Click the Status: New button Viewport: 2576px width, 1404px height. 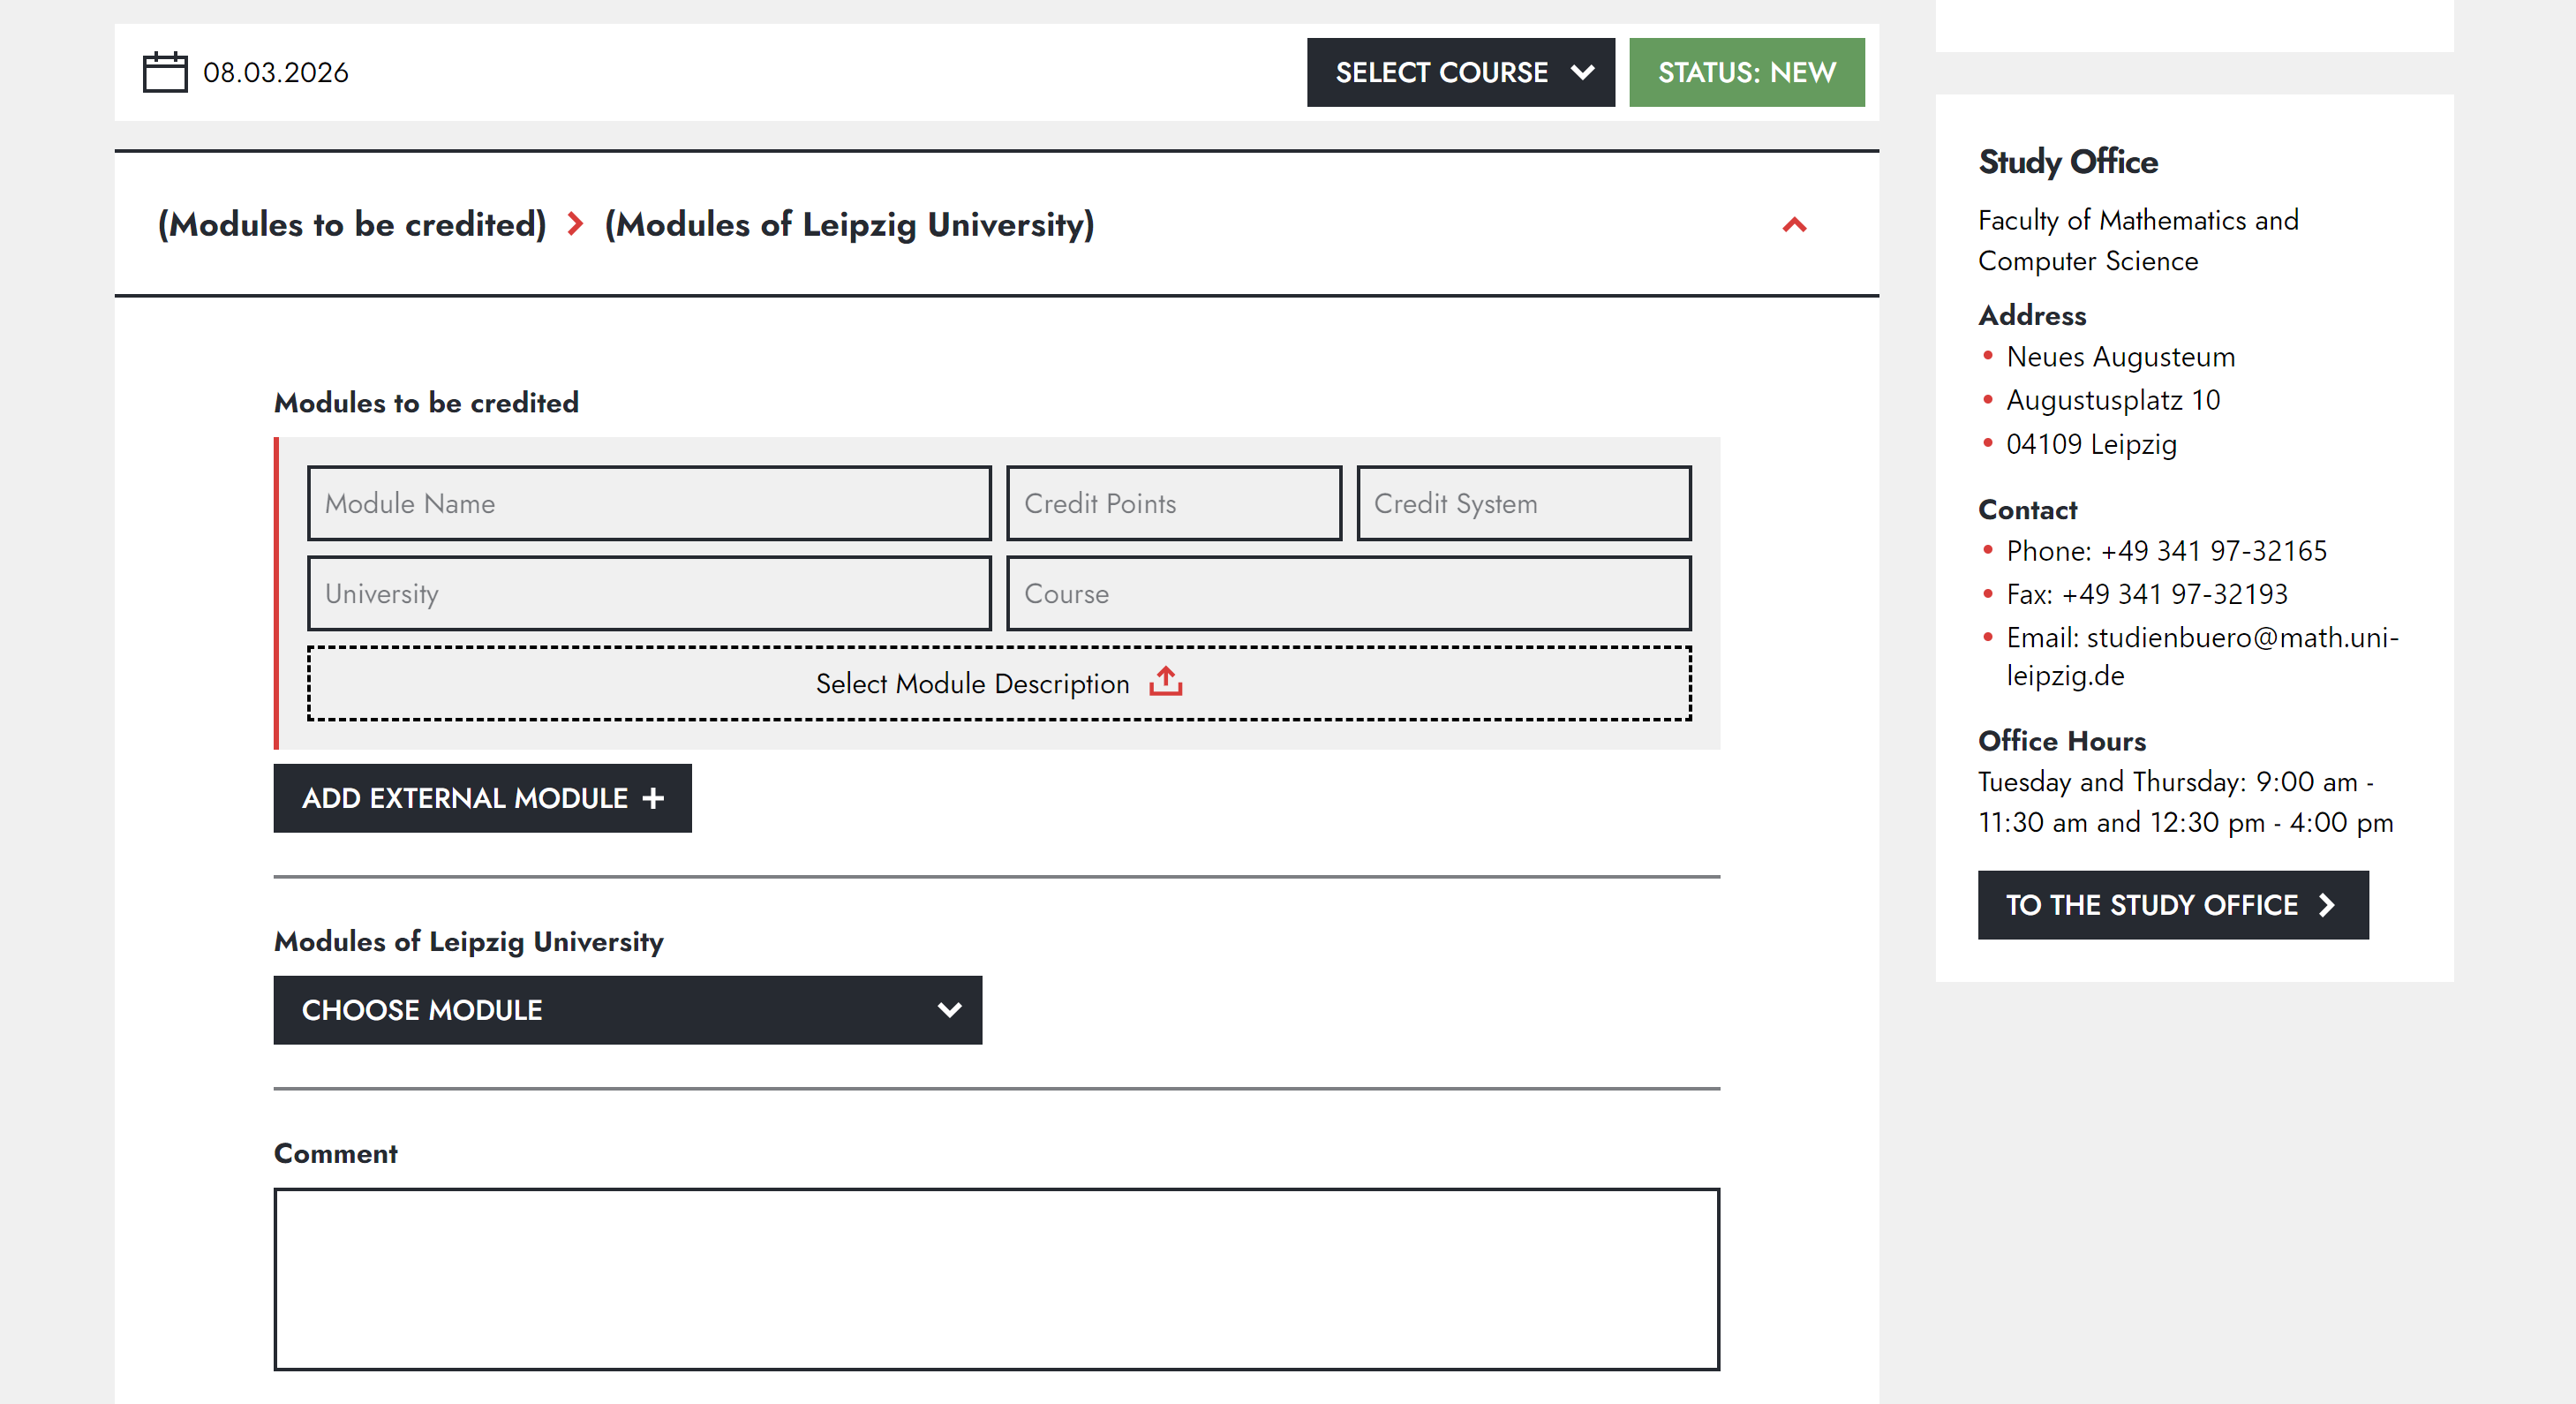click(x=1746, y=72)
